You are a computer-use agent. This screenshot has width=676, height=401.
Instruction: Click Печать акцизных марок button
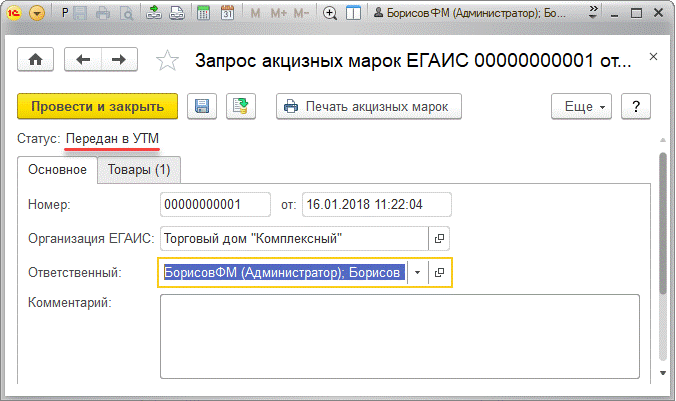[x=369, y=106]
